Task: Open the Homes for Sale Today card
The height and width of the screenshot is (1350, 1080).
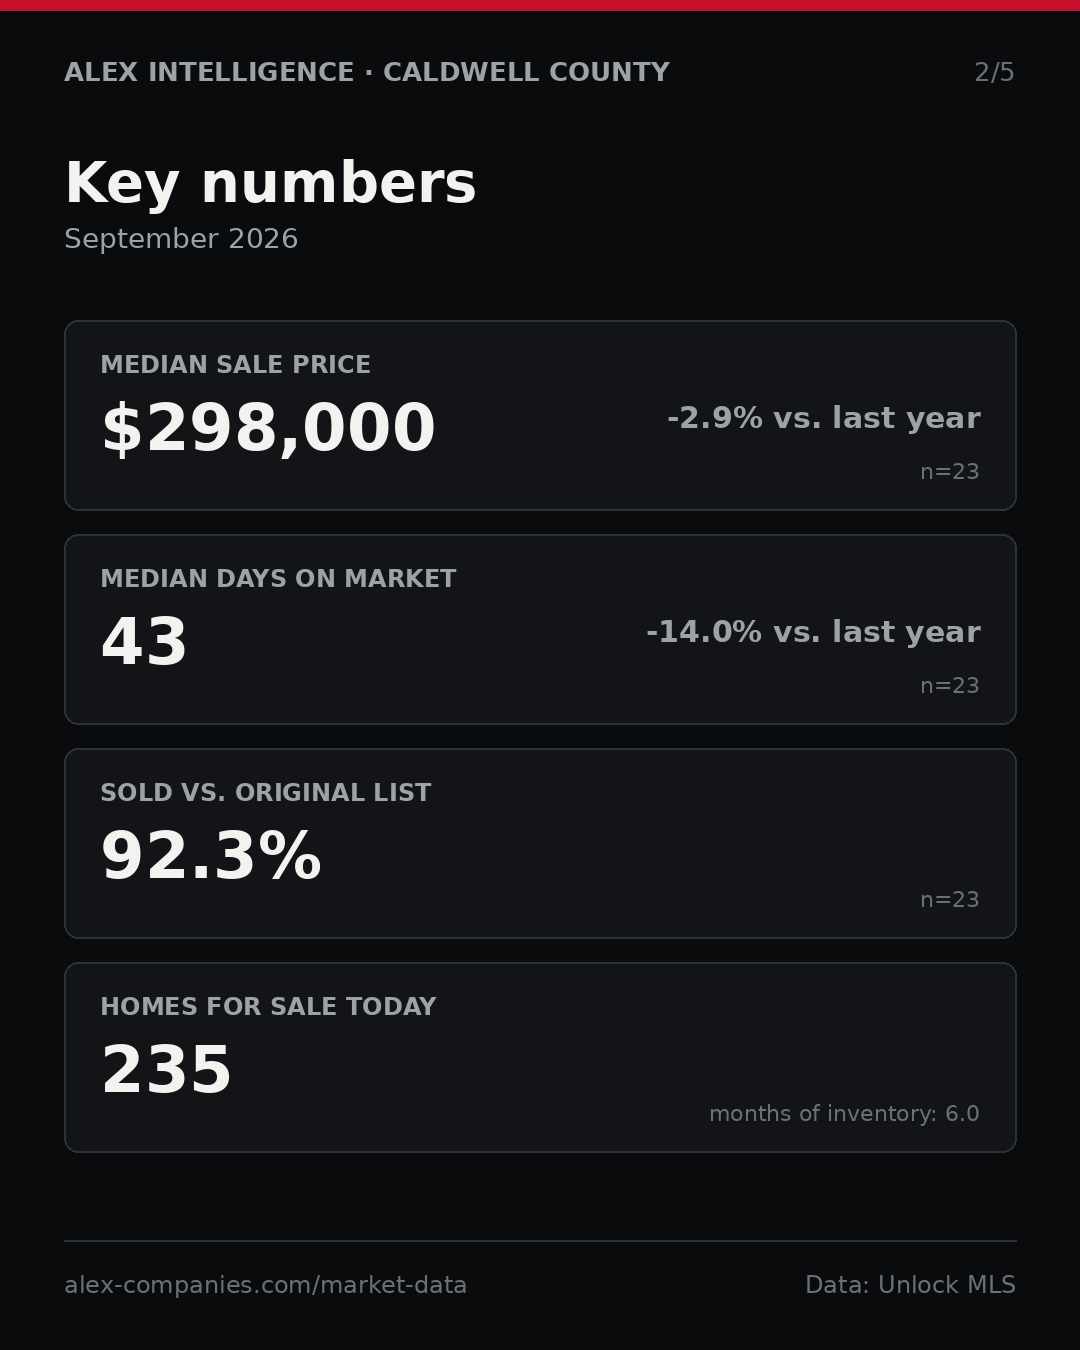Action: coord(540,1057)
